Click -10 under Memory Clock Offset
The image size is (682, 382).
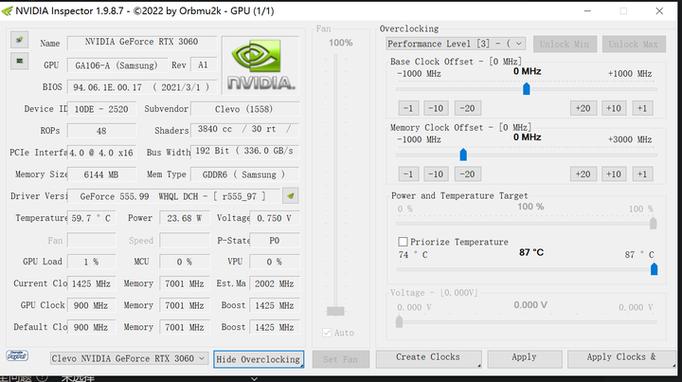tap(435, 174)
